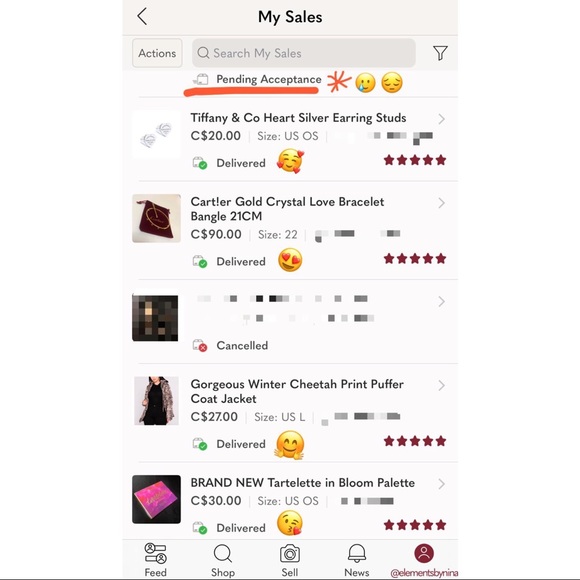This screenshot has width=580, height=580.
Task: Open the Feed tab icon
Action: [155, 553]
